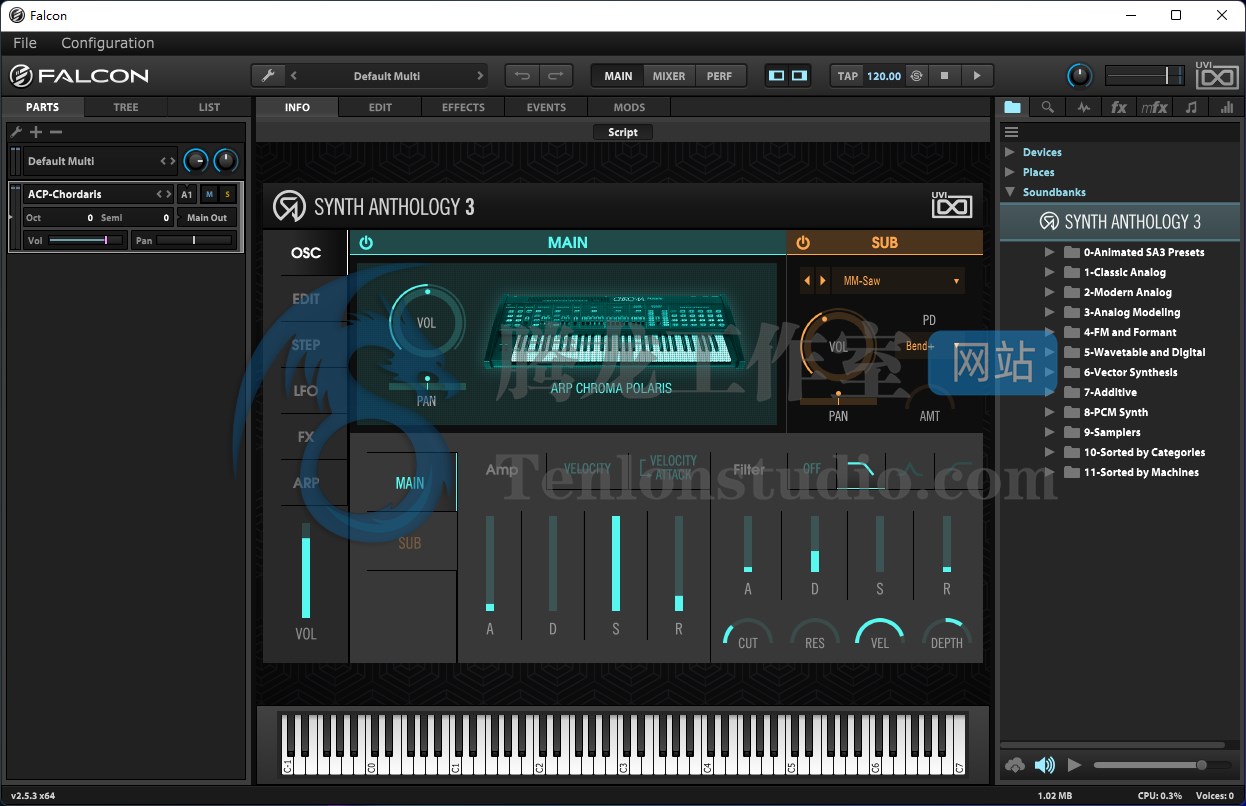Expand the Places tree section
This screenshot has height=806, width=1246.
coord(1010,172)
